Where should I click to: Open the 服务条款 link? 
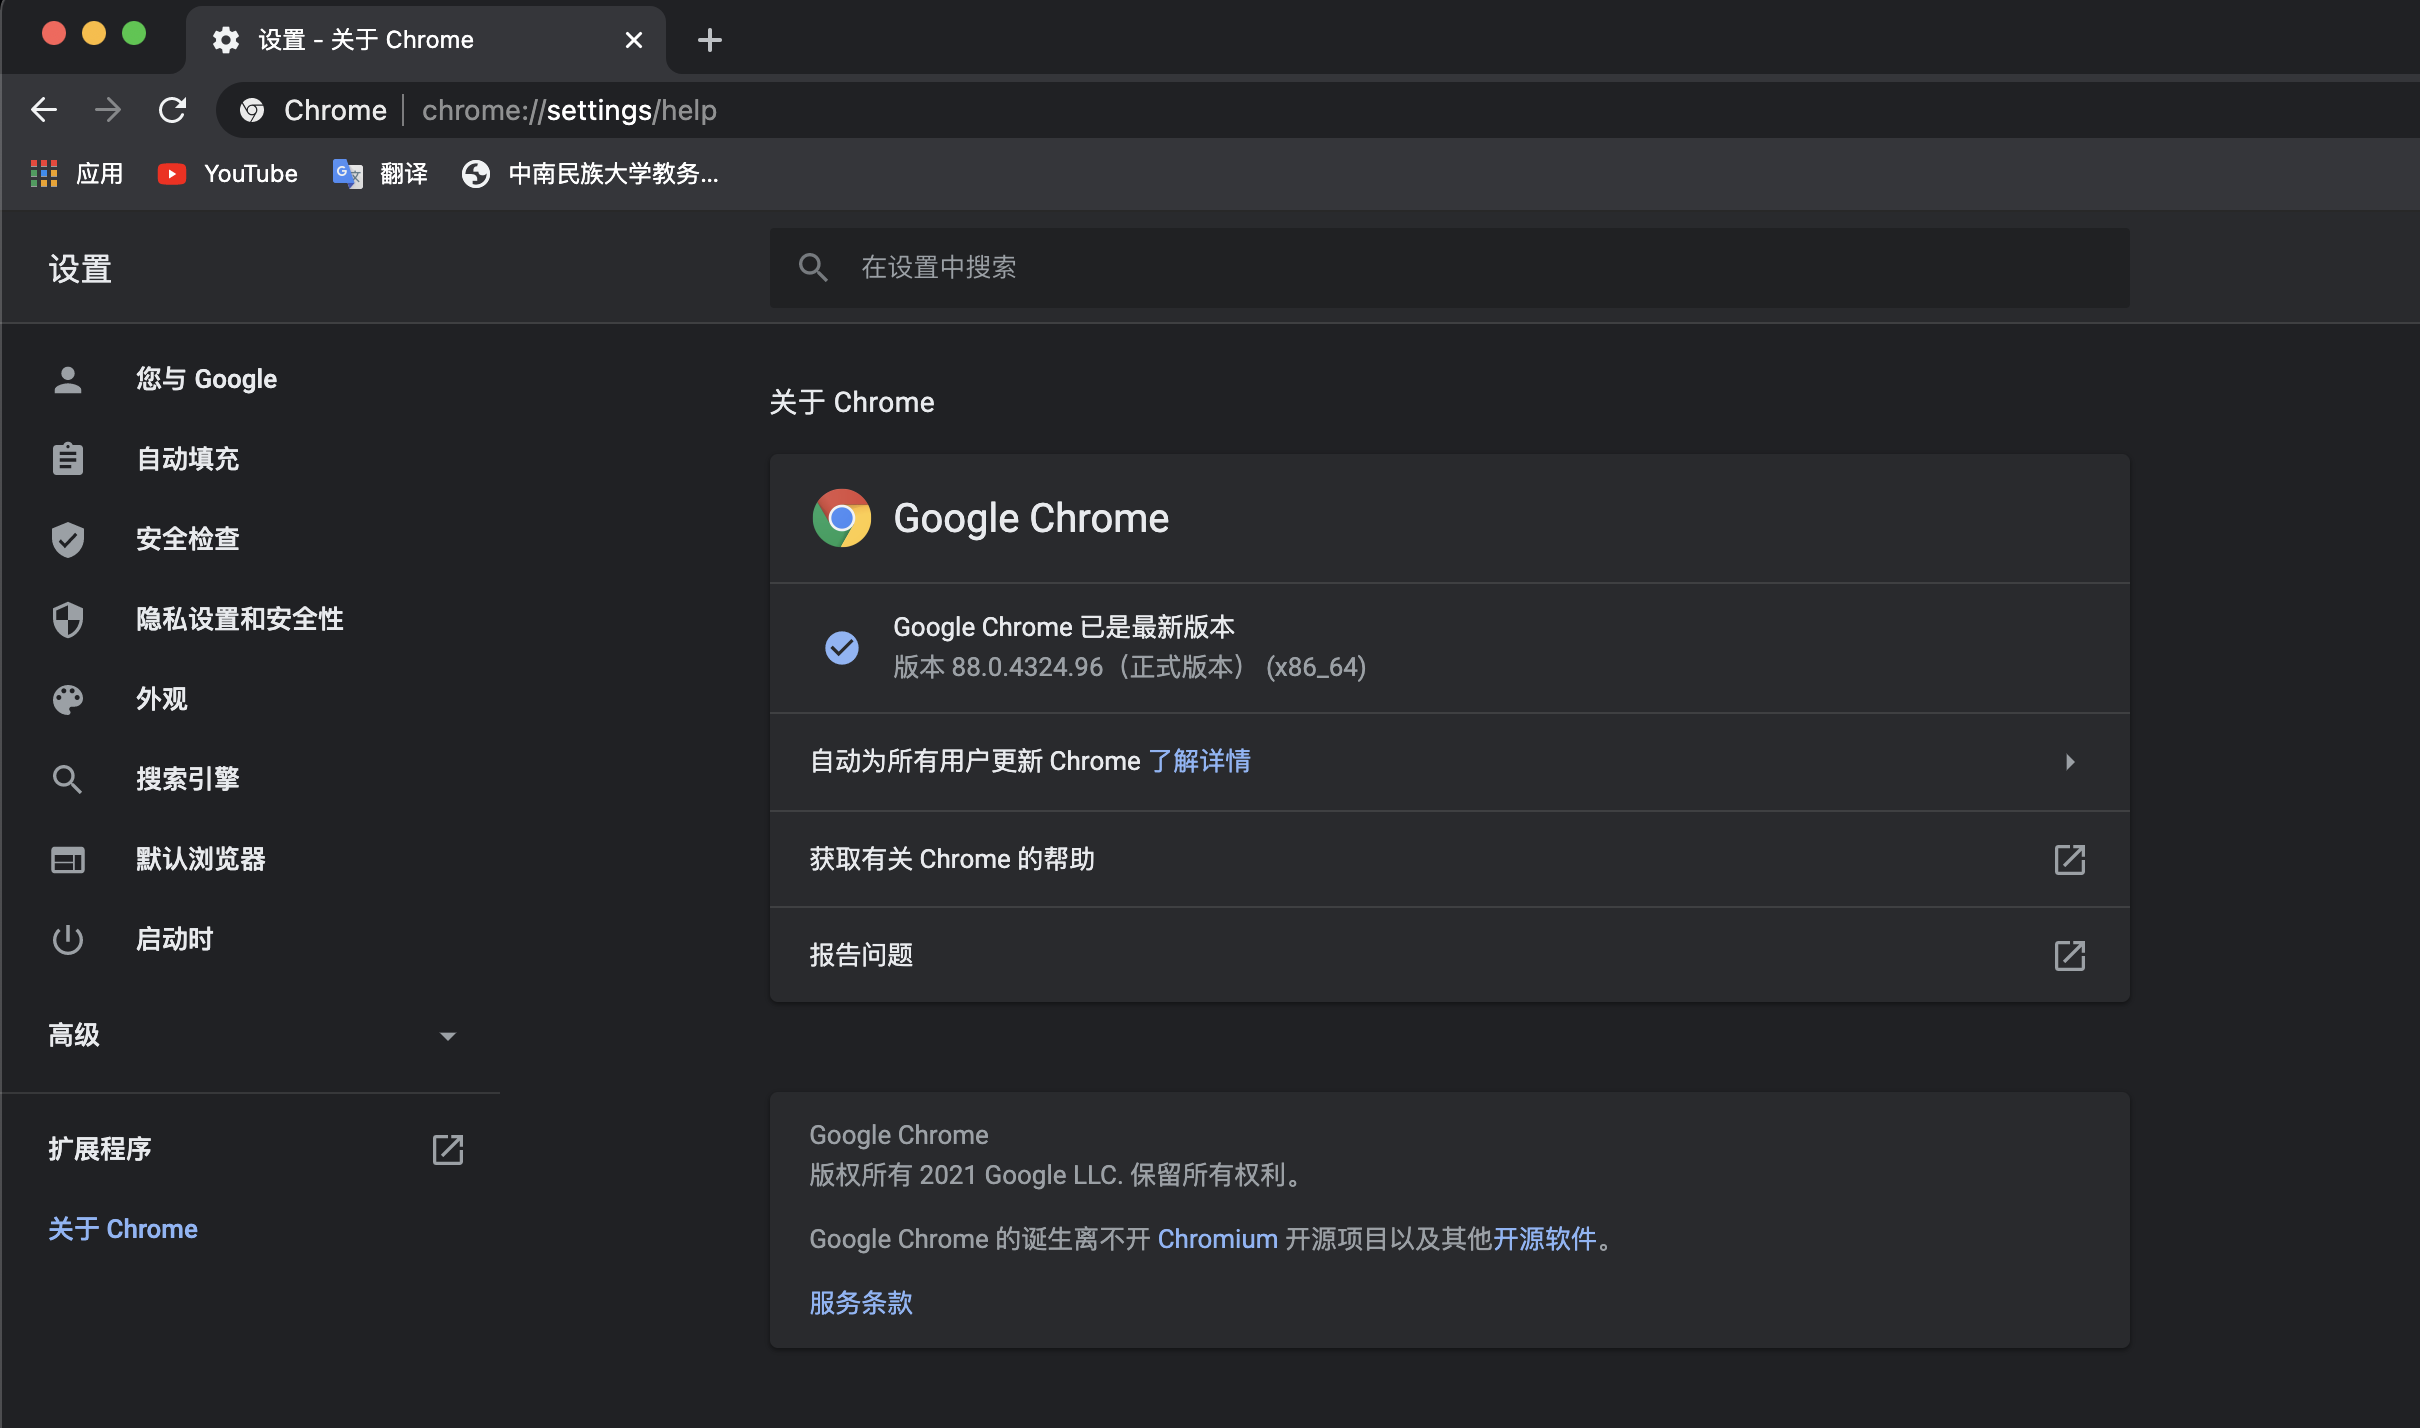860,1303
